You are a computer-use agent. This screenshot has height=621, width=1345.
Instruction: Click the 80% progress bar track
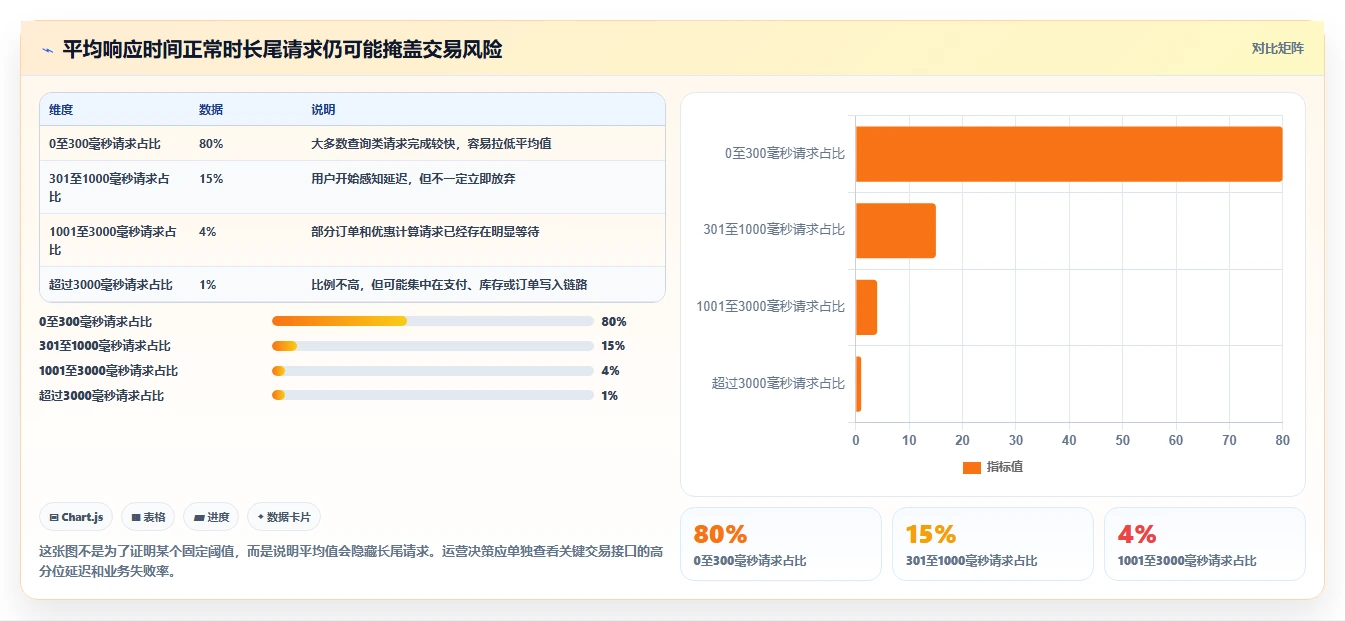(x=433, y=321)
